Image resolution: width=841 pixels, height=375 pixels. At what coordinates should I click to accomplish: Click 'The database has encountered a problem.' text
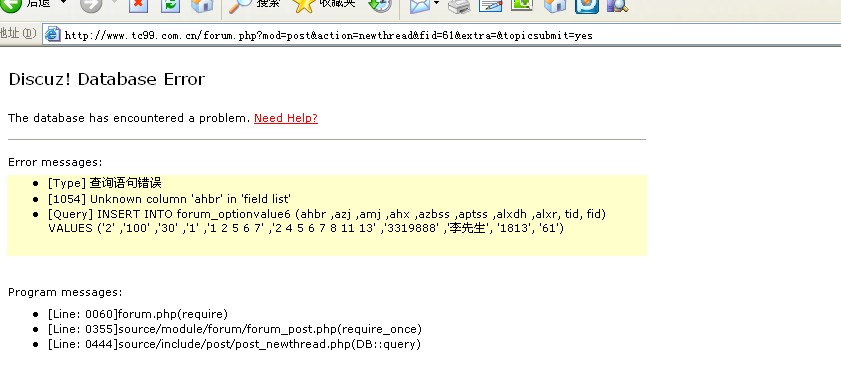[129, 118]
